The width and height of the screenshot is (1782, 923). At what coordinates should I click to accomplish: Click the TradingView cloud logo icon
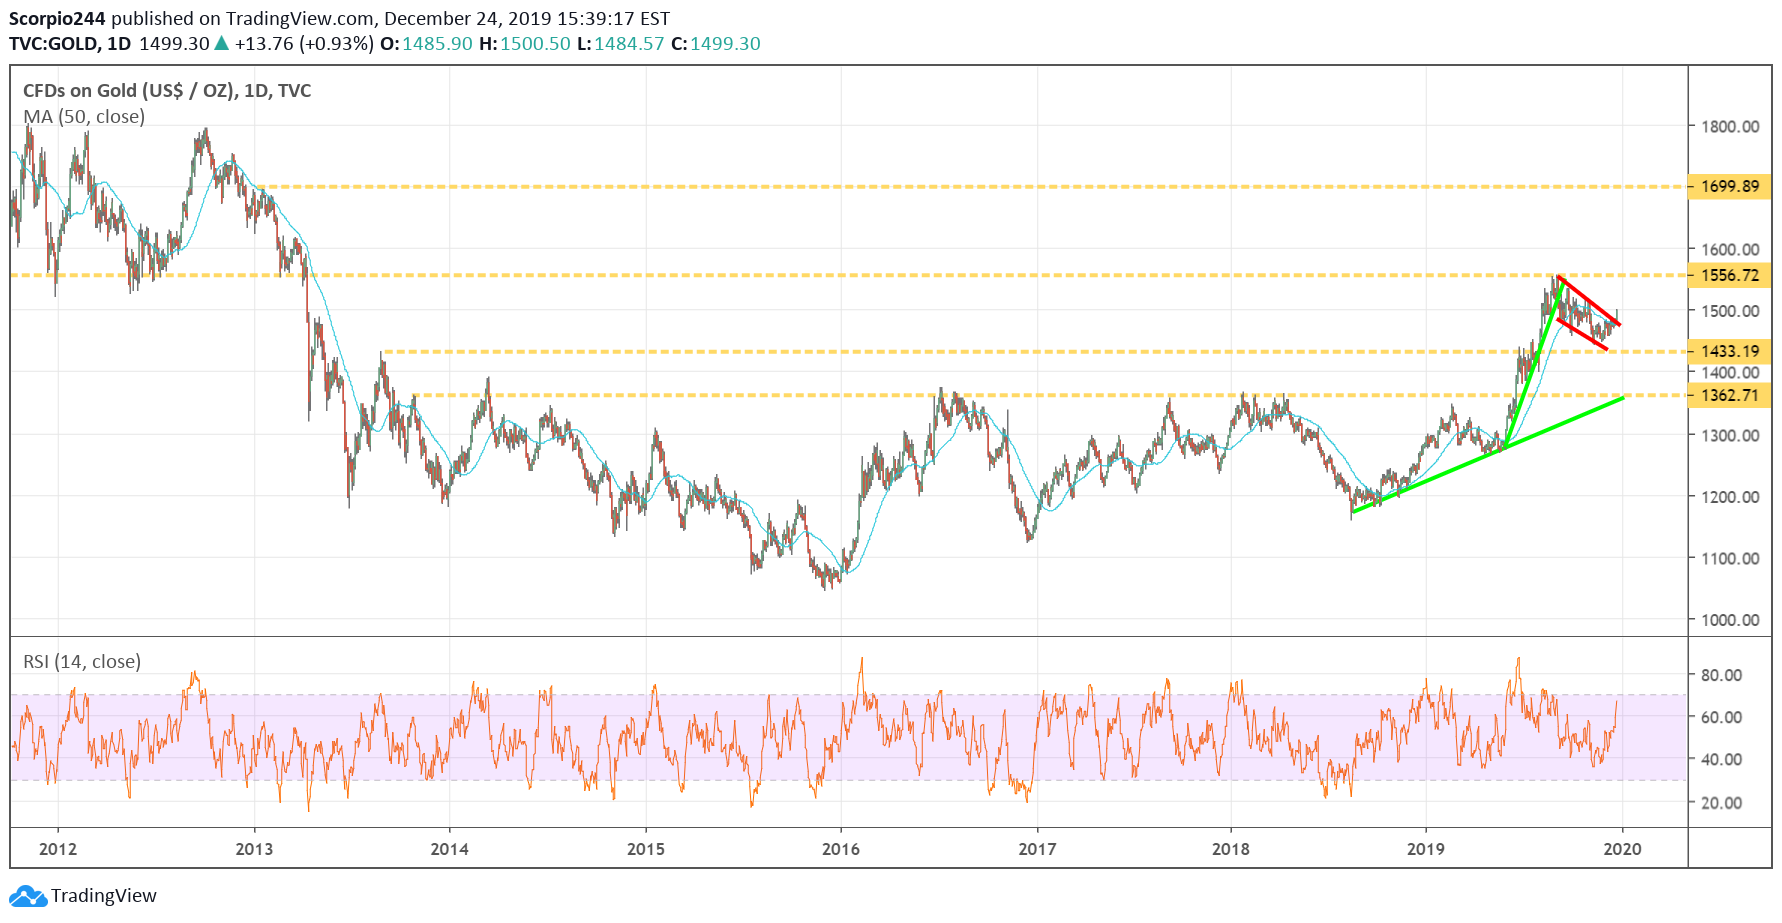click(27, 896)
